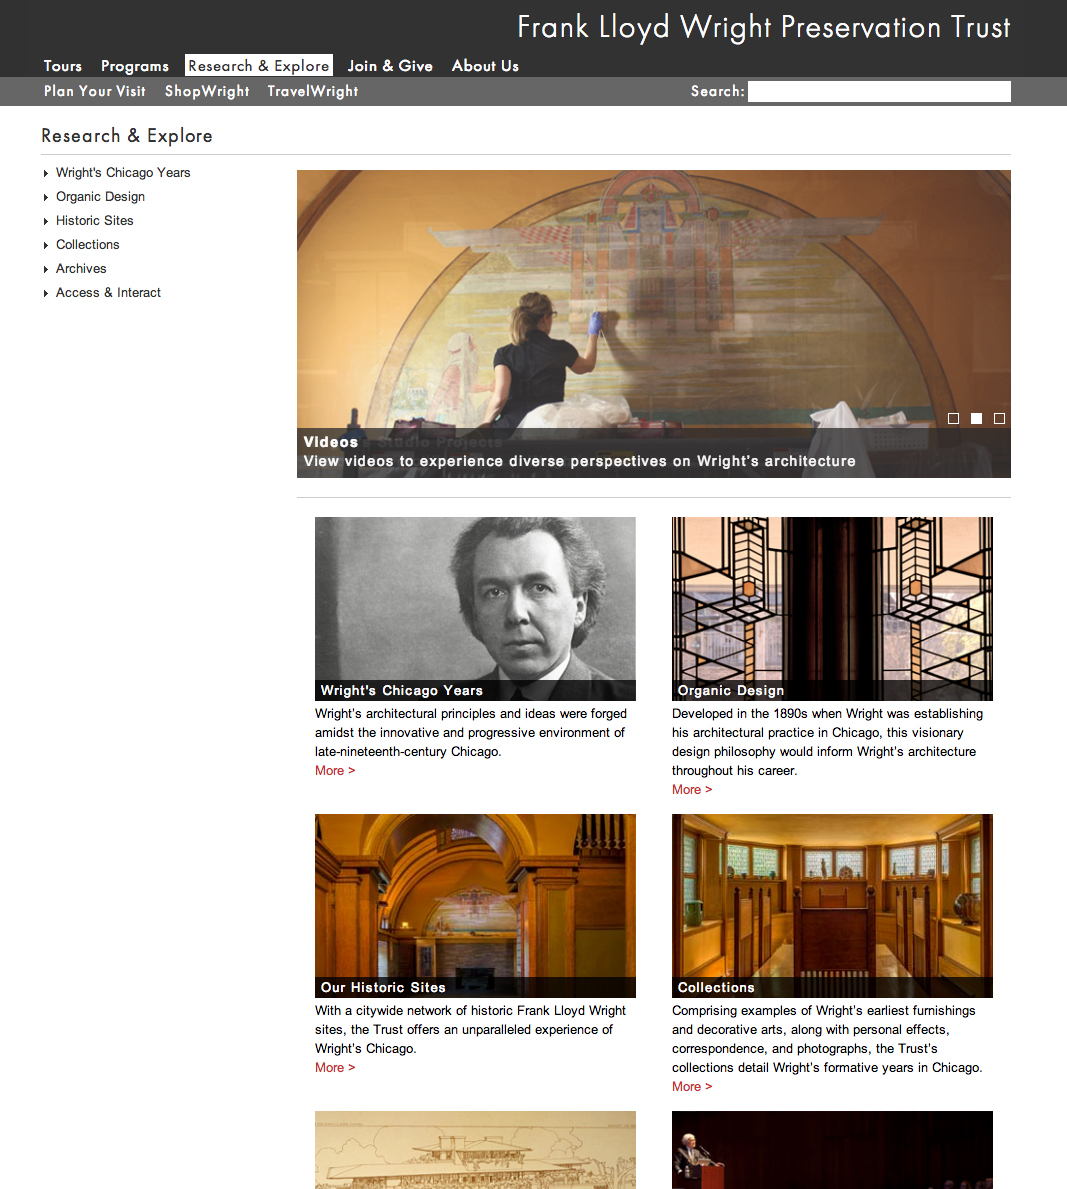The width and height of the screenshot is (1067, 1189).
Task: Open the TravelWright link
Action: pyautogui.click(x=312, y=91)
